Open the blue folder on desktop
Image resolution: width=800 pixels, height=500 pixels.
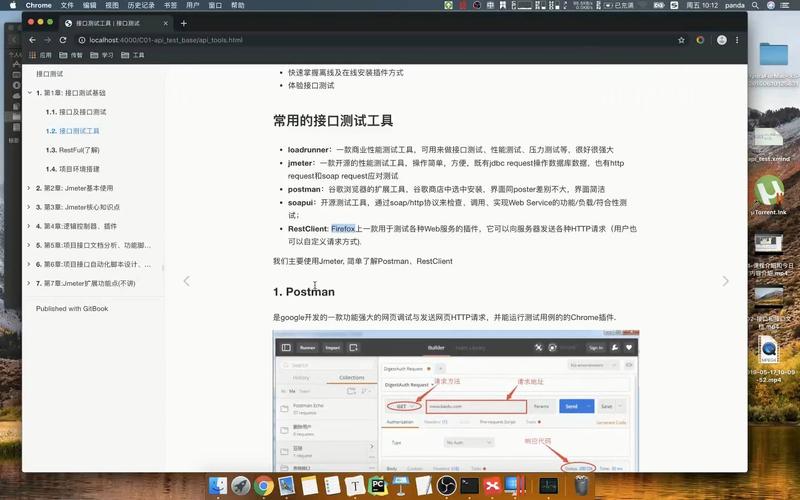point(773,54)
